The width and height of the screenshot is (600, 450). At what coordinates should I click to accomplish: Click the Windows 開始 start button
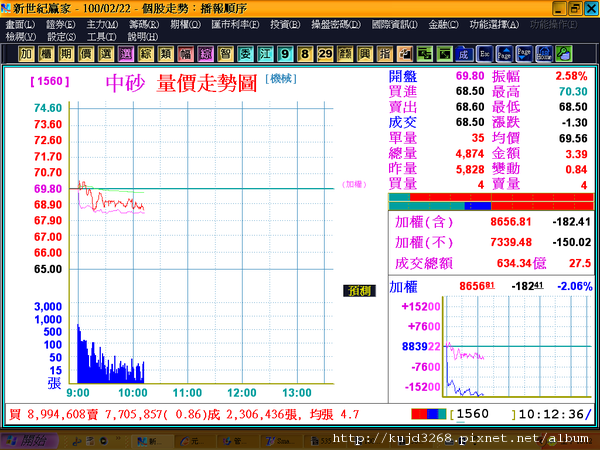[x=29, y=441]
